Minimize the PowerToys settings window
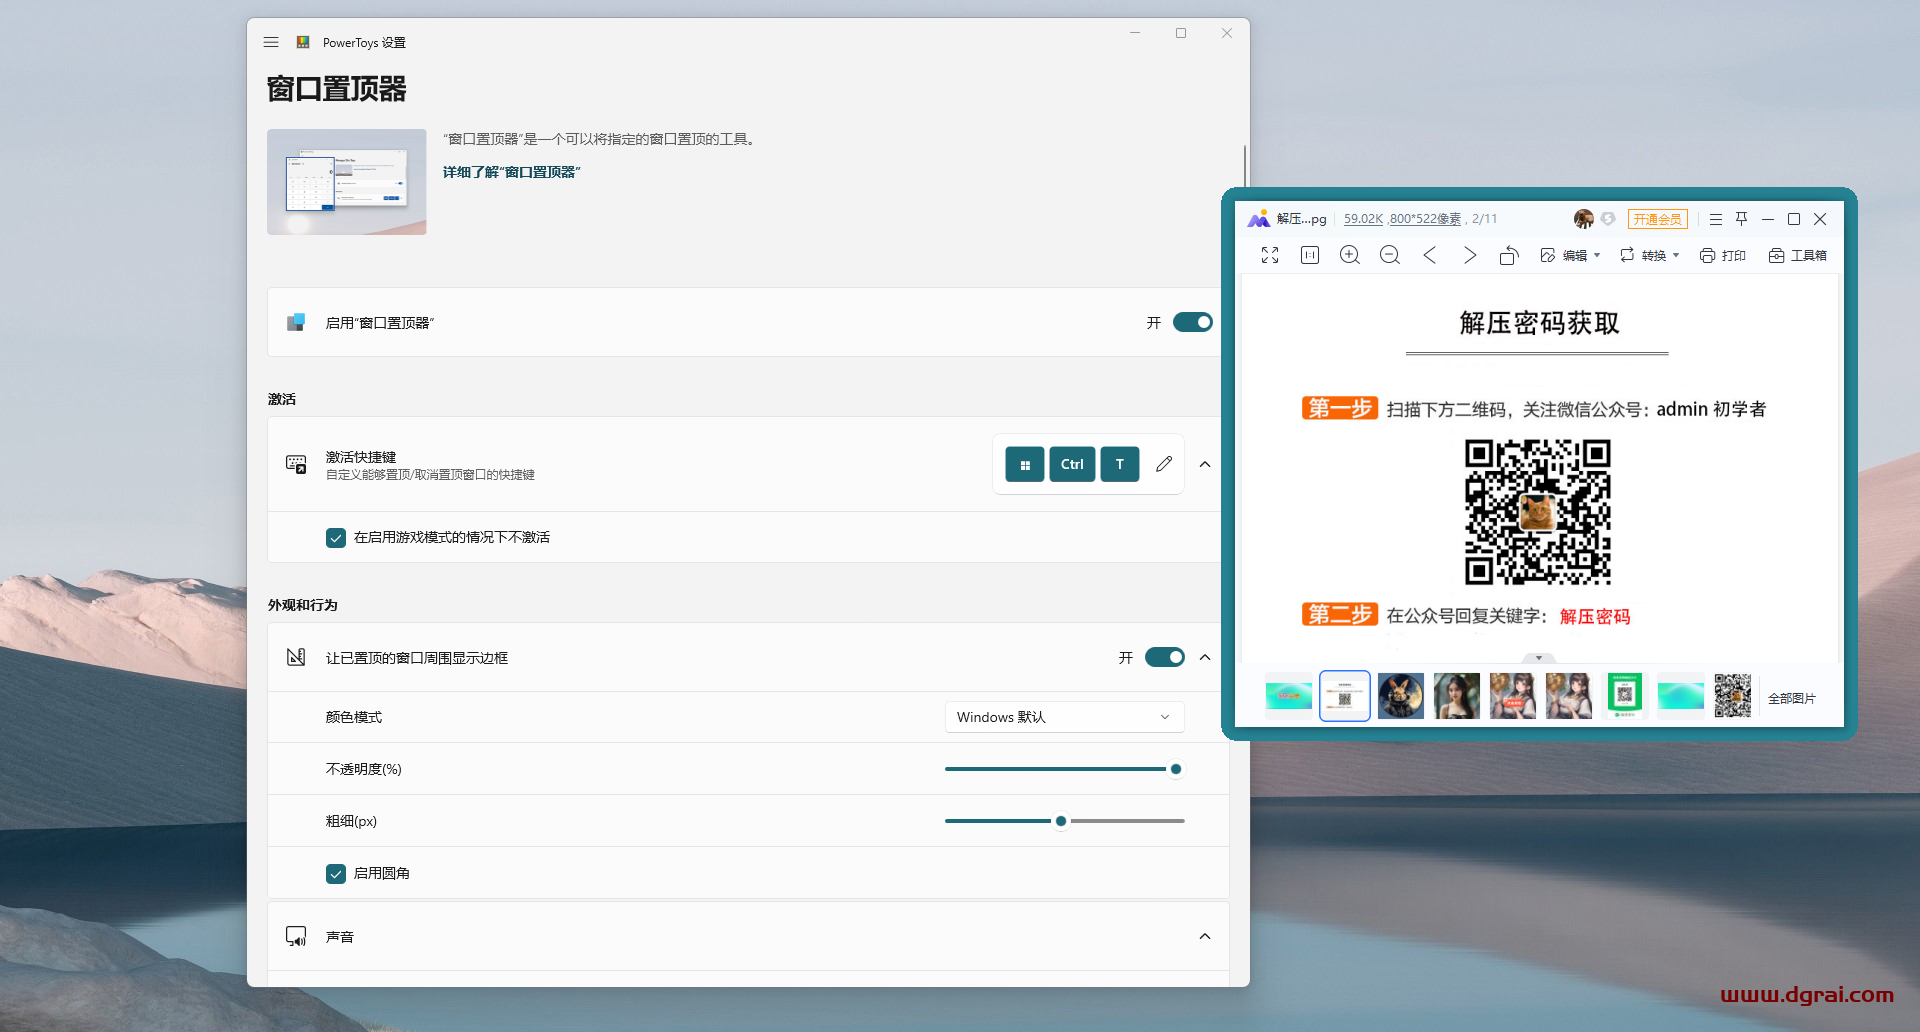The image size is (1920, 1032). coord(1135,33)
